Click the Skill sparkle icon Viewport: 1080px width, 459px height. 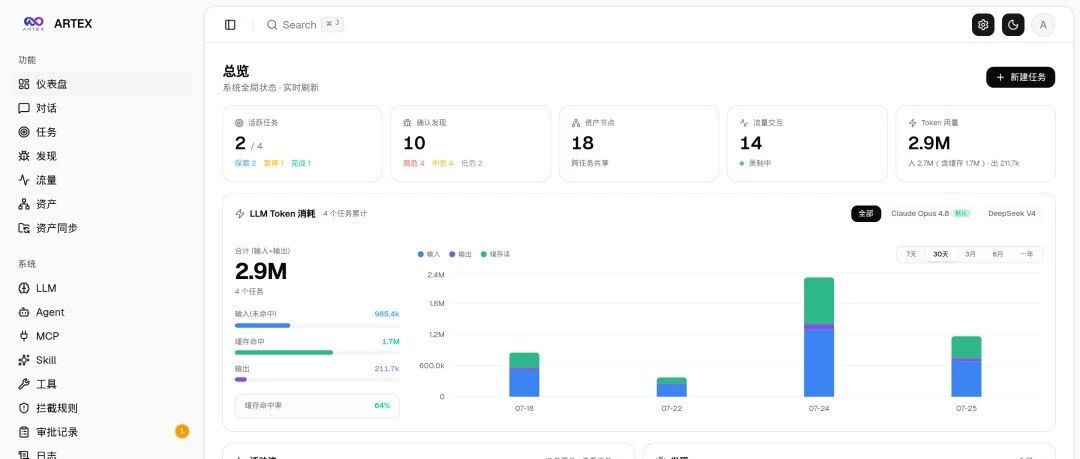pos(24,360)
